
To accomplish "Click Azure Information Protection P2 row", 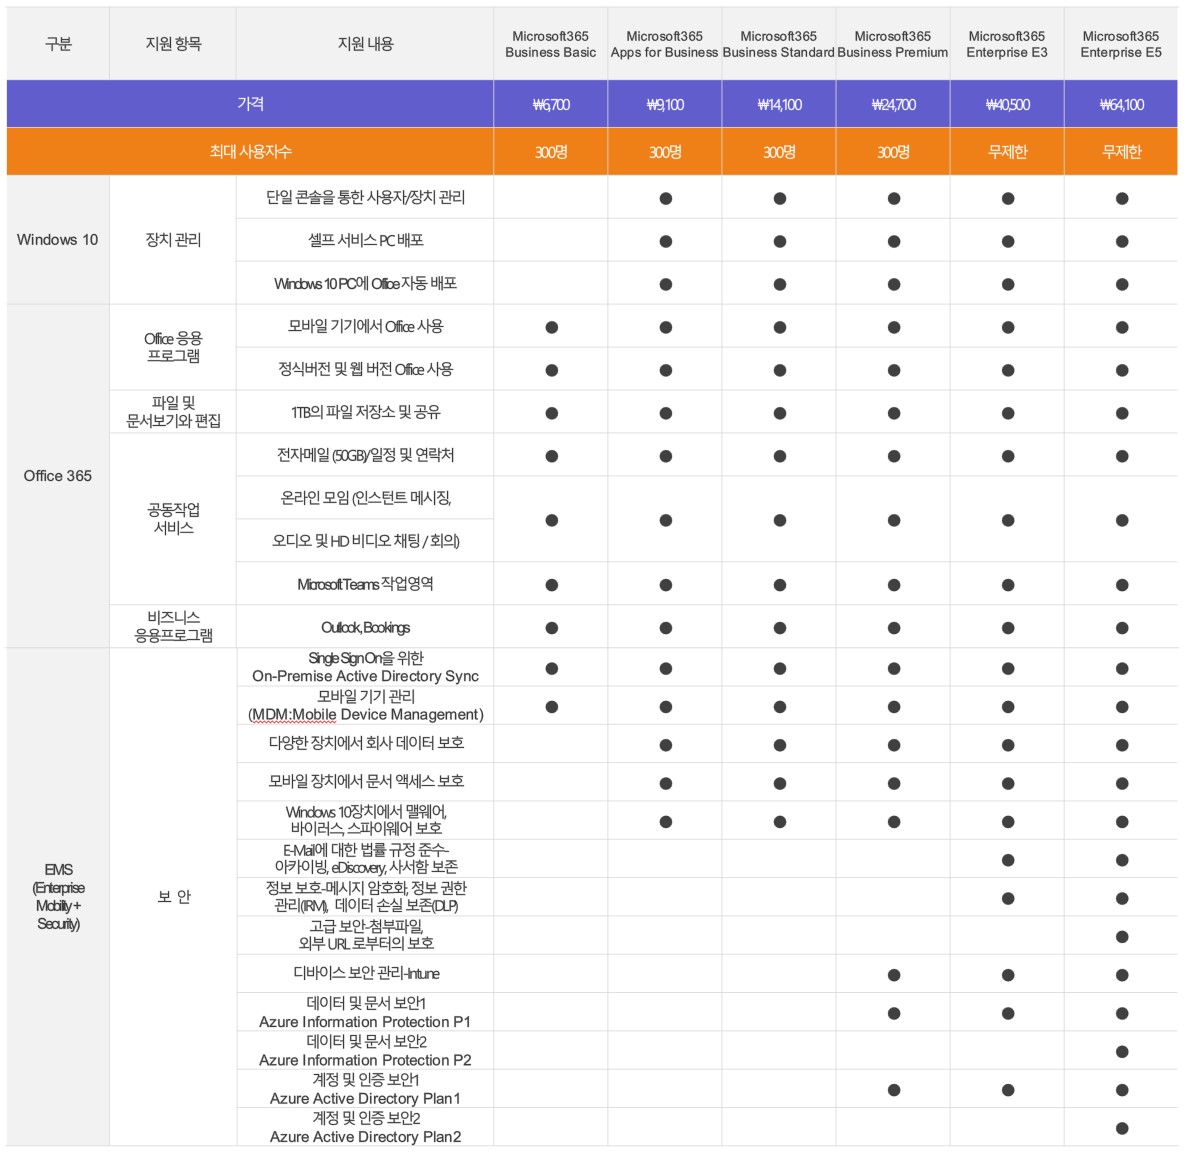I will click(x=365, y=1051).
